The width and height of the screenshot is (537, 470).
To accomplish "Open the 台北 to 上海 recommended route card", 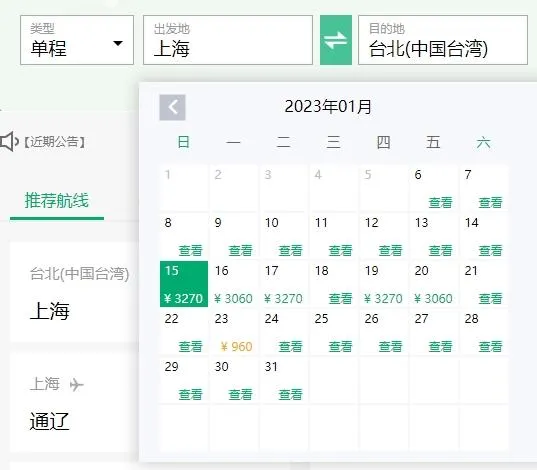I will pos(74,292).
